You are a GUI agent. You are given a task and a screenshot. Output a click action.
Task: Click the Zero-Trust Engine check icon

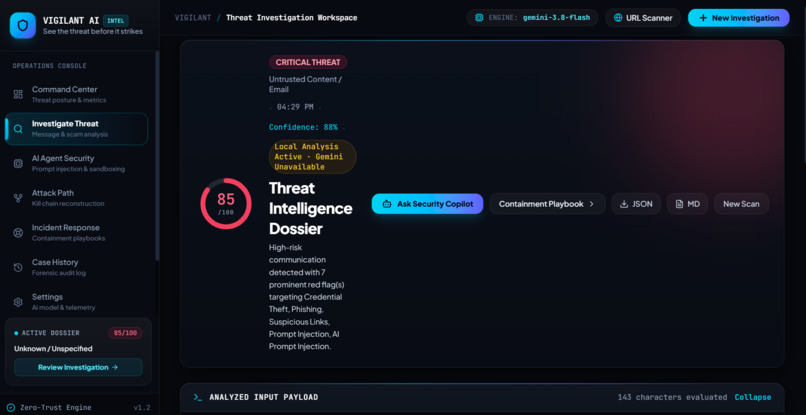(11, 407)
